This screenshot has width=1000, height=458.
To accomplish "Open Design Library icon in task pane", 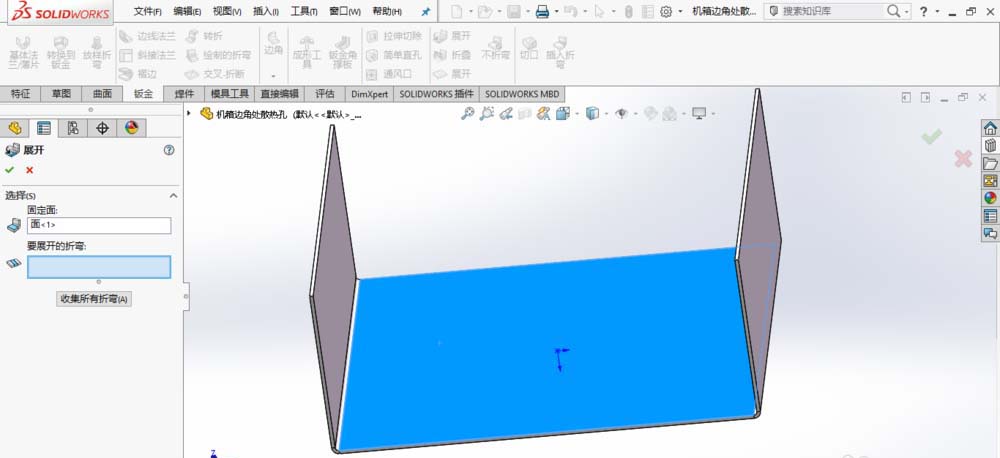I will tap(990, 145).
